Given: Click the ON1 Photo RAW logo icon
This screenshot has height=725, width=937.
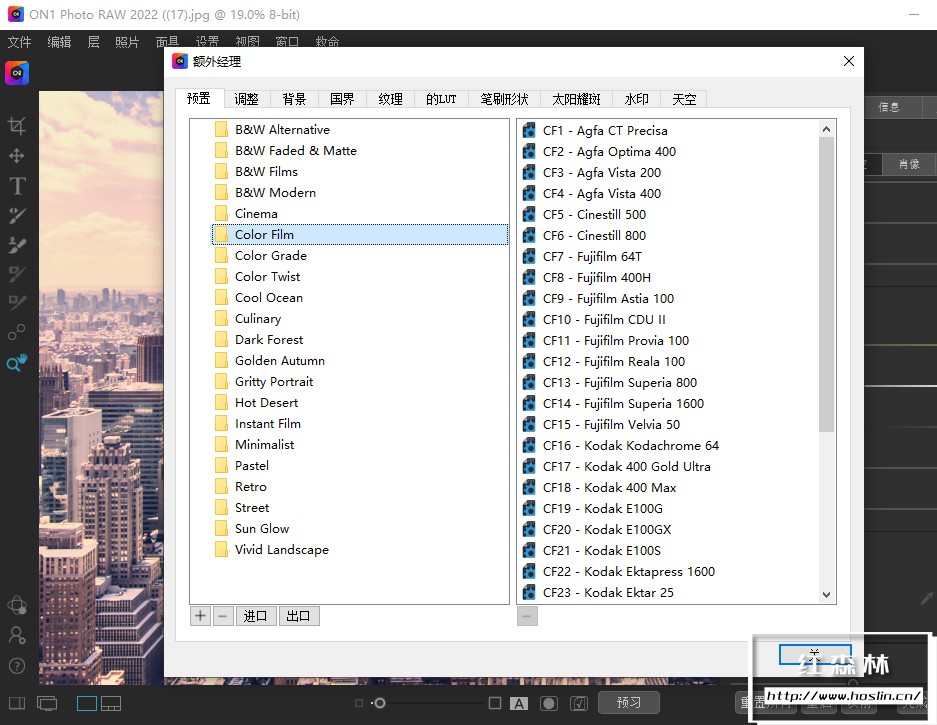Looking at the screenshot, I should click(17, 73).
